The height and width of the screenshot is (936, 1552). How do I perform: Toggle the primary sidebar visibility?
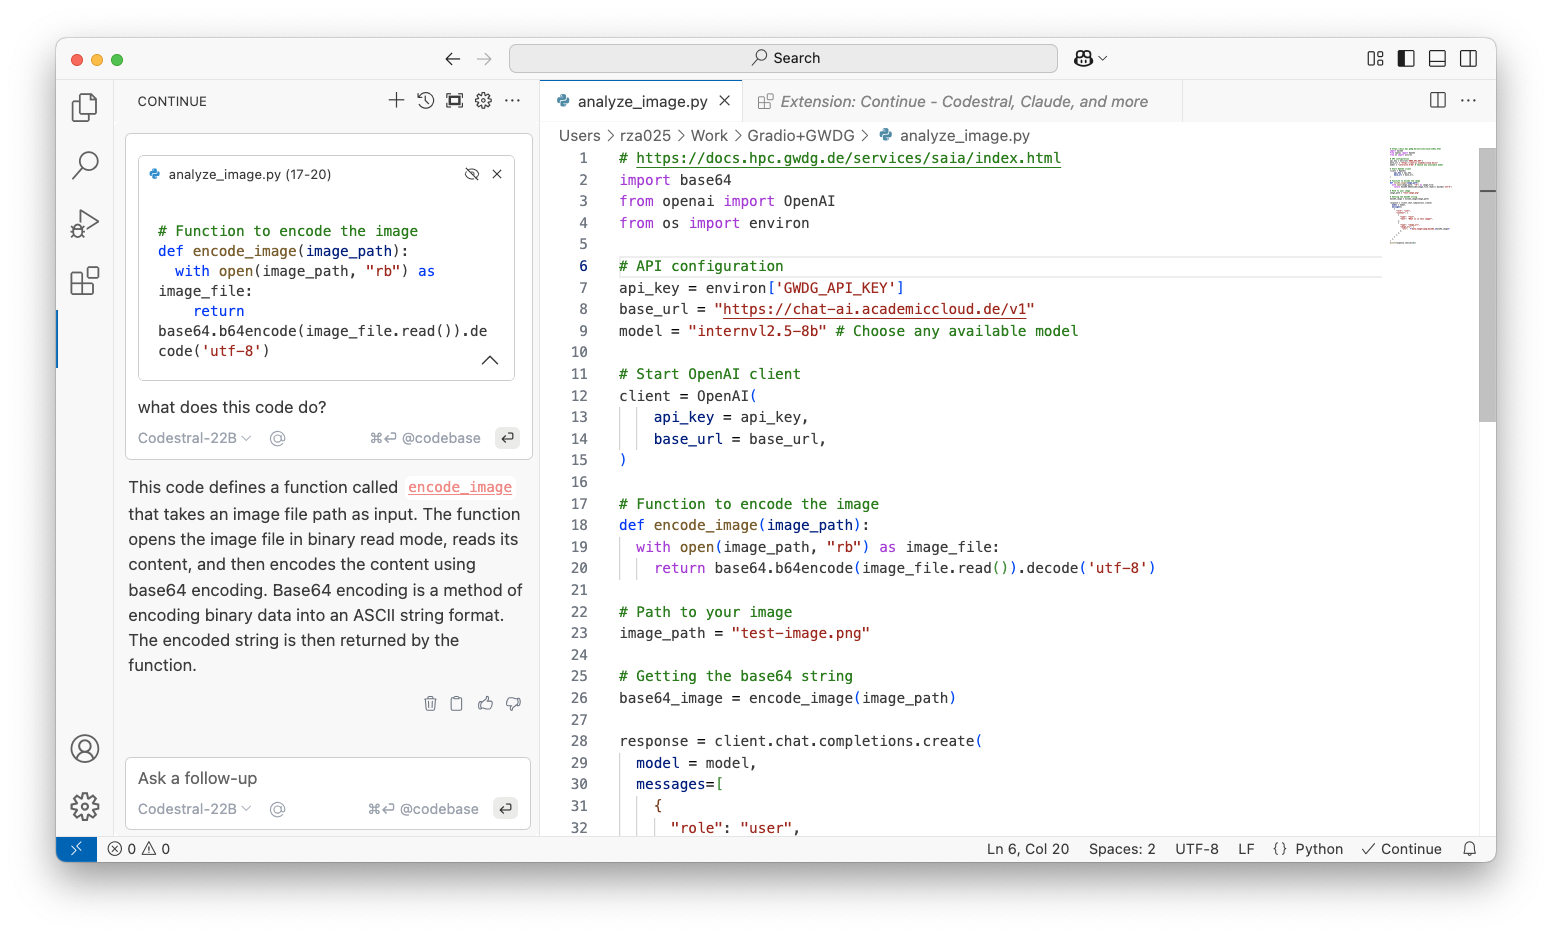[x=1406, y=58]
